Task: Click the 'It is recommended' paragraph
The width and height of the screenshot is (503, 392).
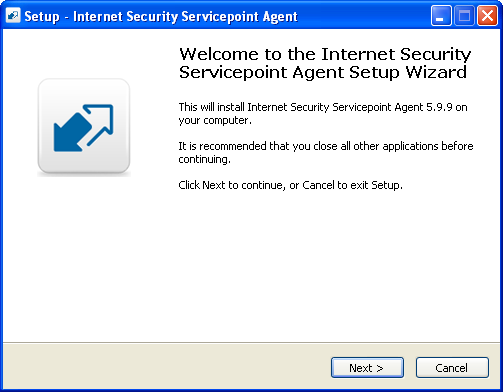Action: click(x=326, y=152)
